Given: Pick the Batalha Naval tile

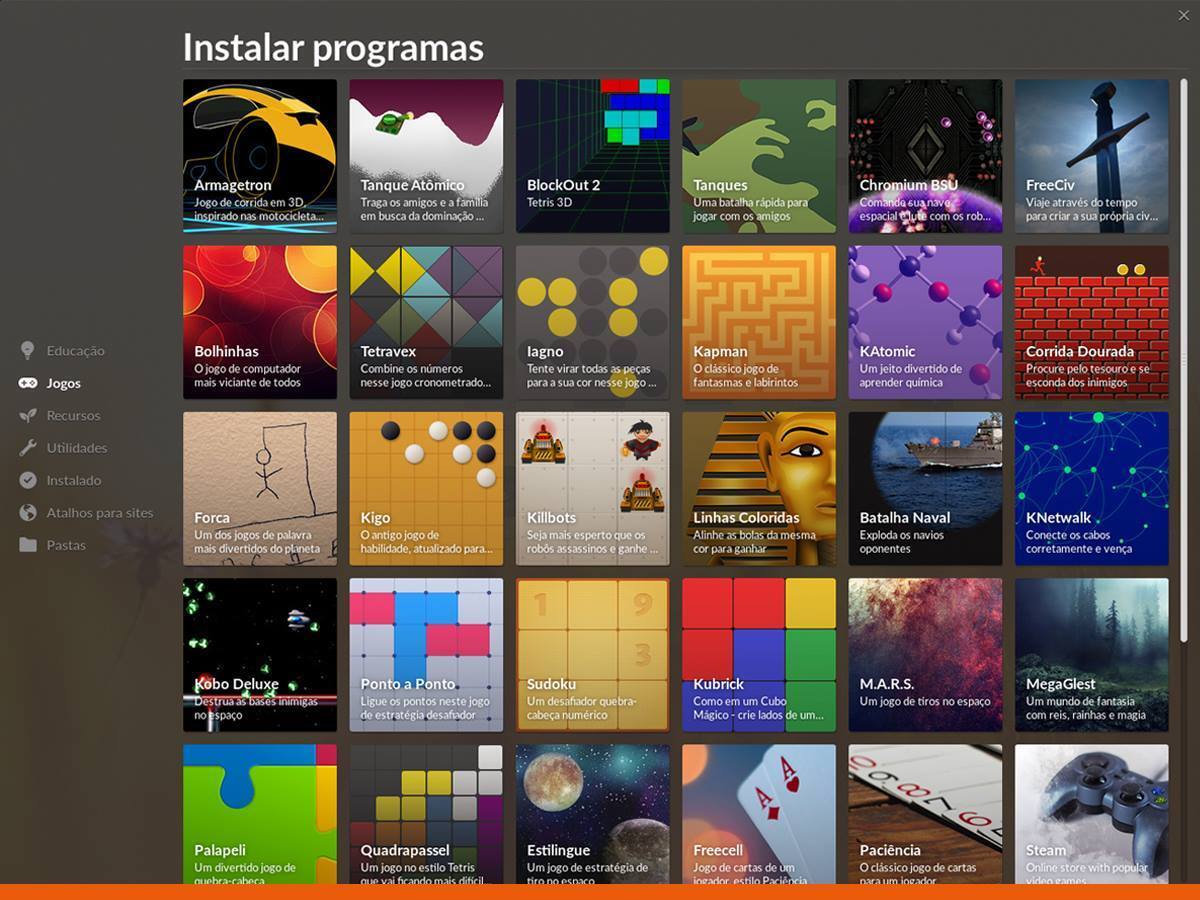Looking at the screenshot, I should click(x=925, y=488).
